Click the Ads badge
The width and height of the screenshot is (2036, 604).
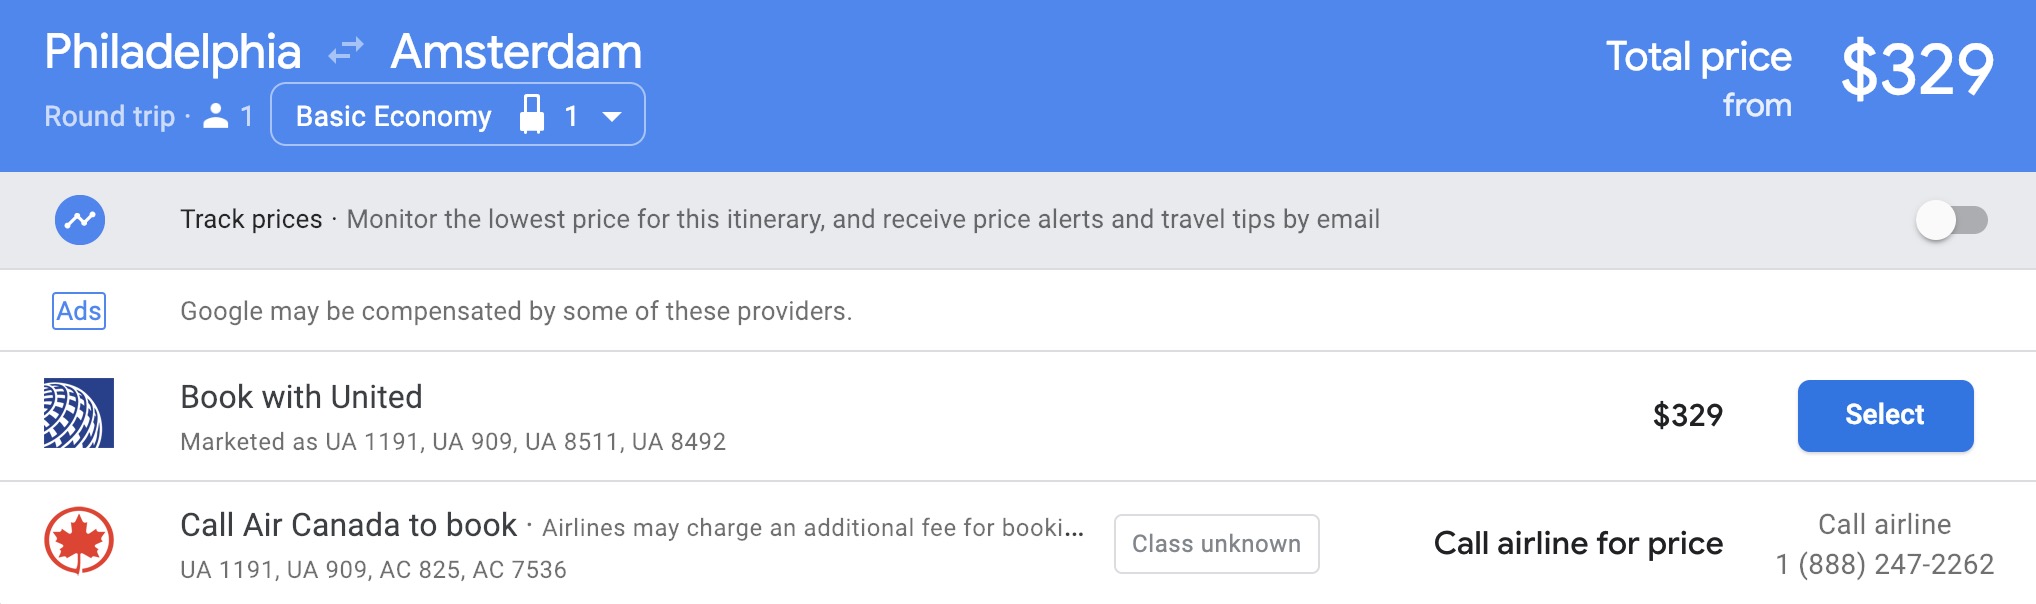coord(79,311)
